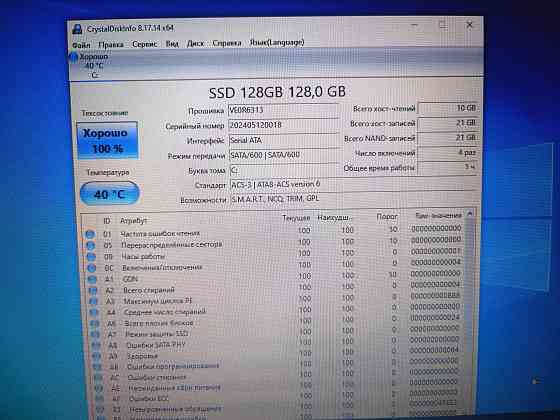Click the status icon of row A2
The height and width of the screenshot is (420, 560).
point(93,290)
